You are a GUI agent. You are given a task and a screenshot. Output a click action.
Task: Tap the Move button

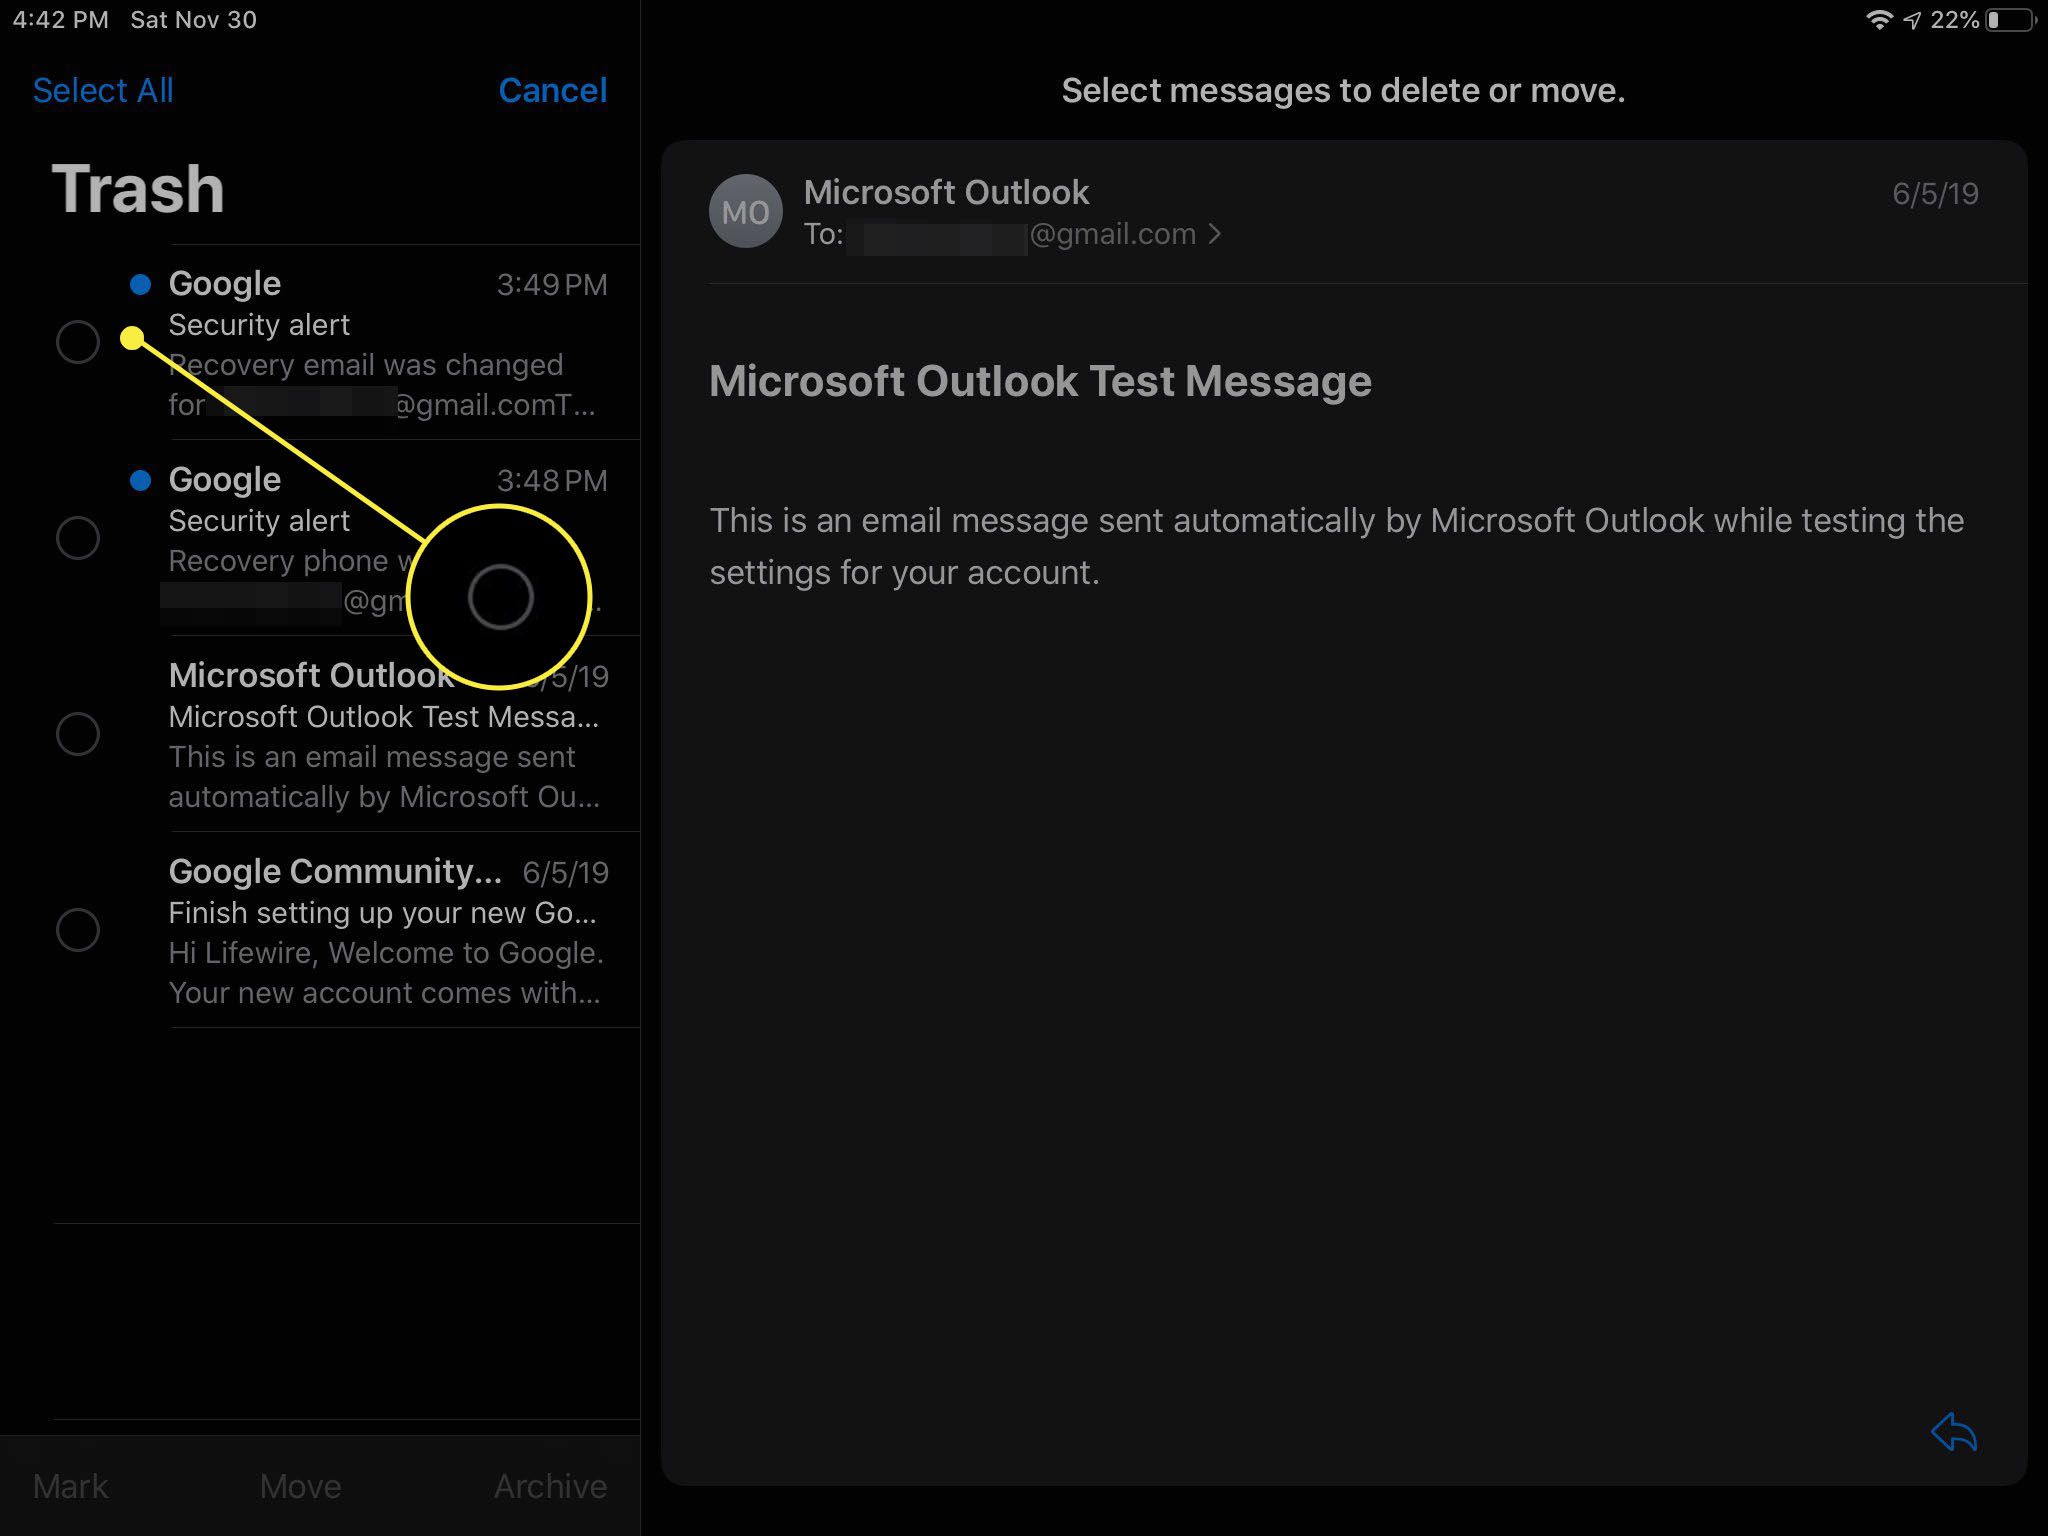(300, 1486)
